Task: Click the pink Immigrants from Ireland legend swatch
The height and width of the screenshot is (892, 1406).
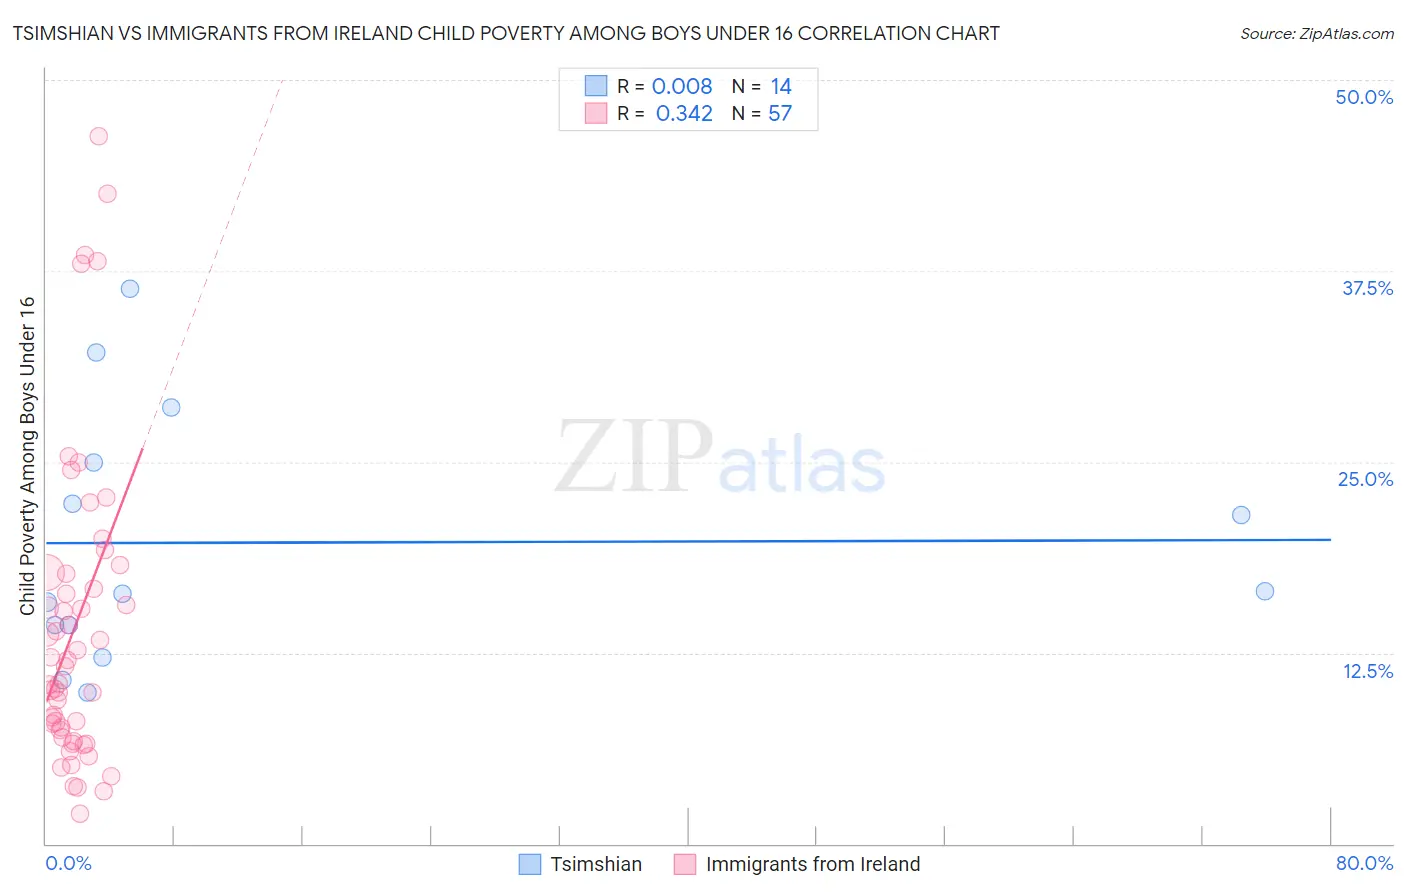Action: (685, 864)
